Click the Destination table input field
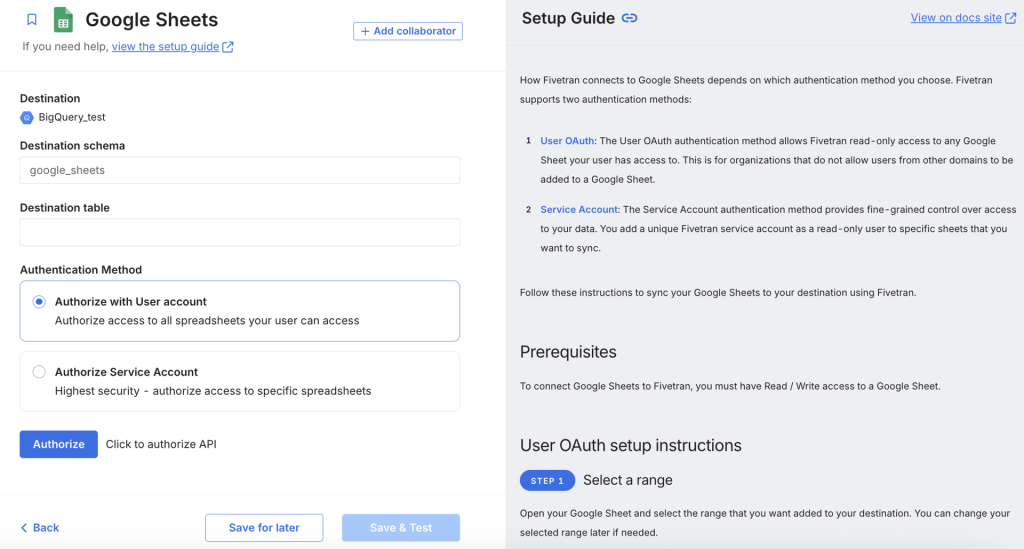1024x549 pixels. pyautogui.click(x=239, y=232)
